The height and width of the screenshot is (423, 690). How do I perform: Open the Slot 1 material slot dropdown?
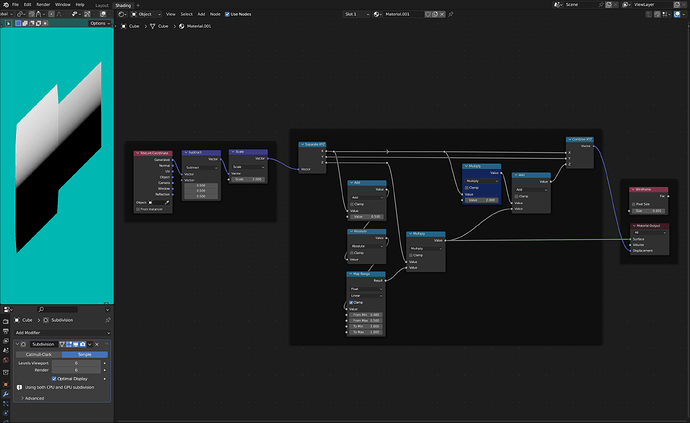(x=356, y=14)
